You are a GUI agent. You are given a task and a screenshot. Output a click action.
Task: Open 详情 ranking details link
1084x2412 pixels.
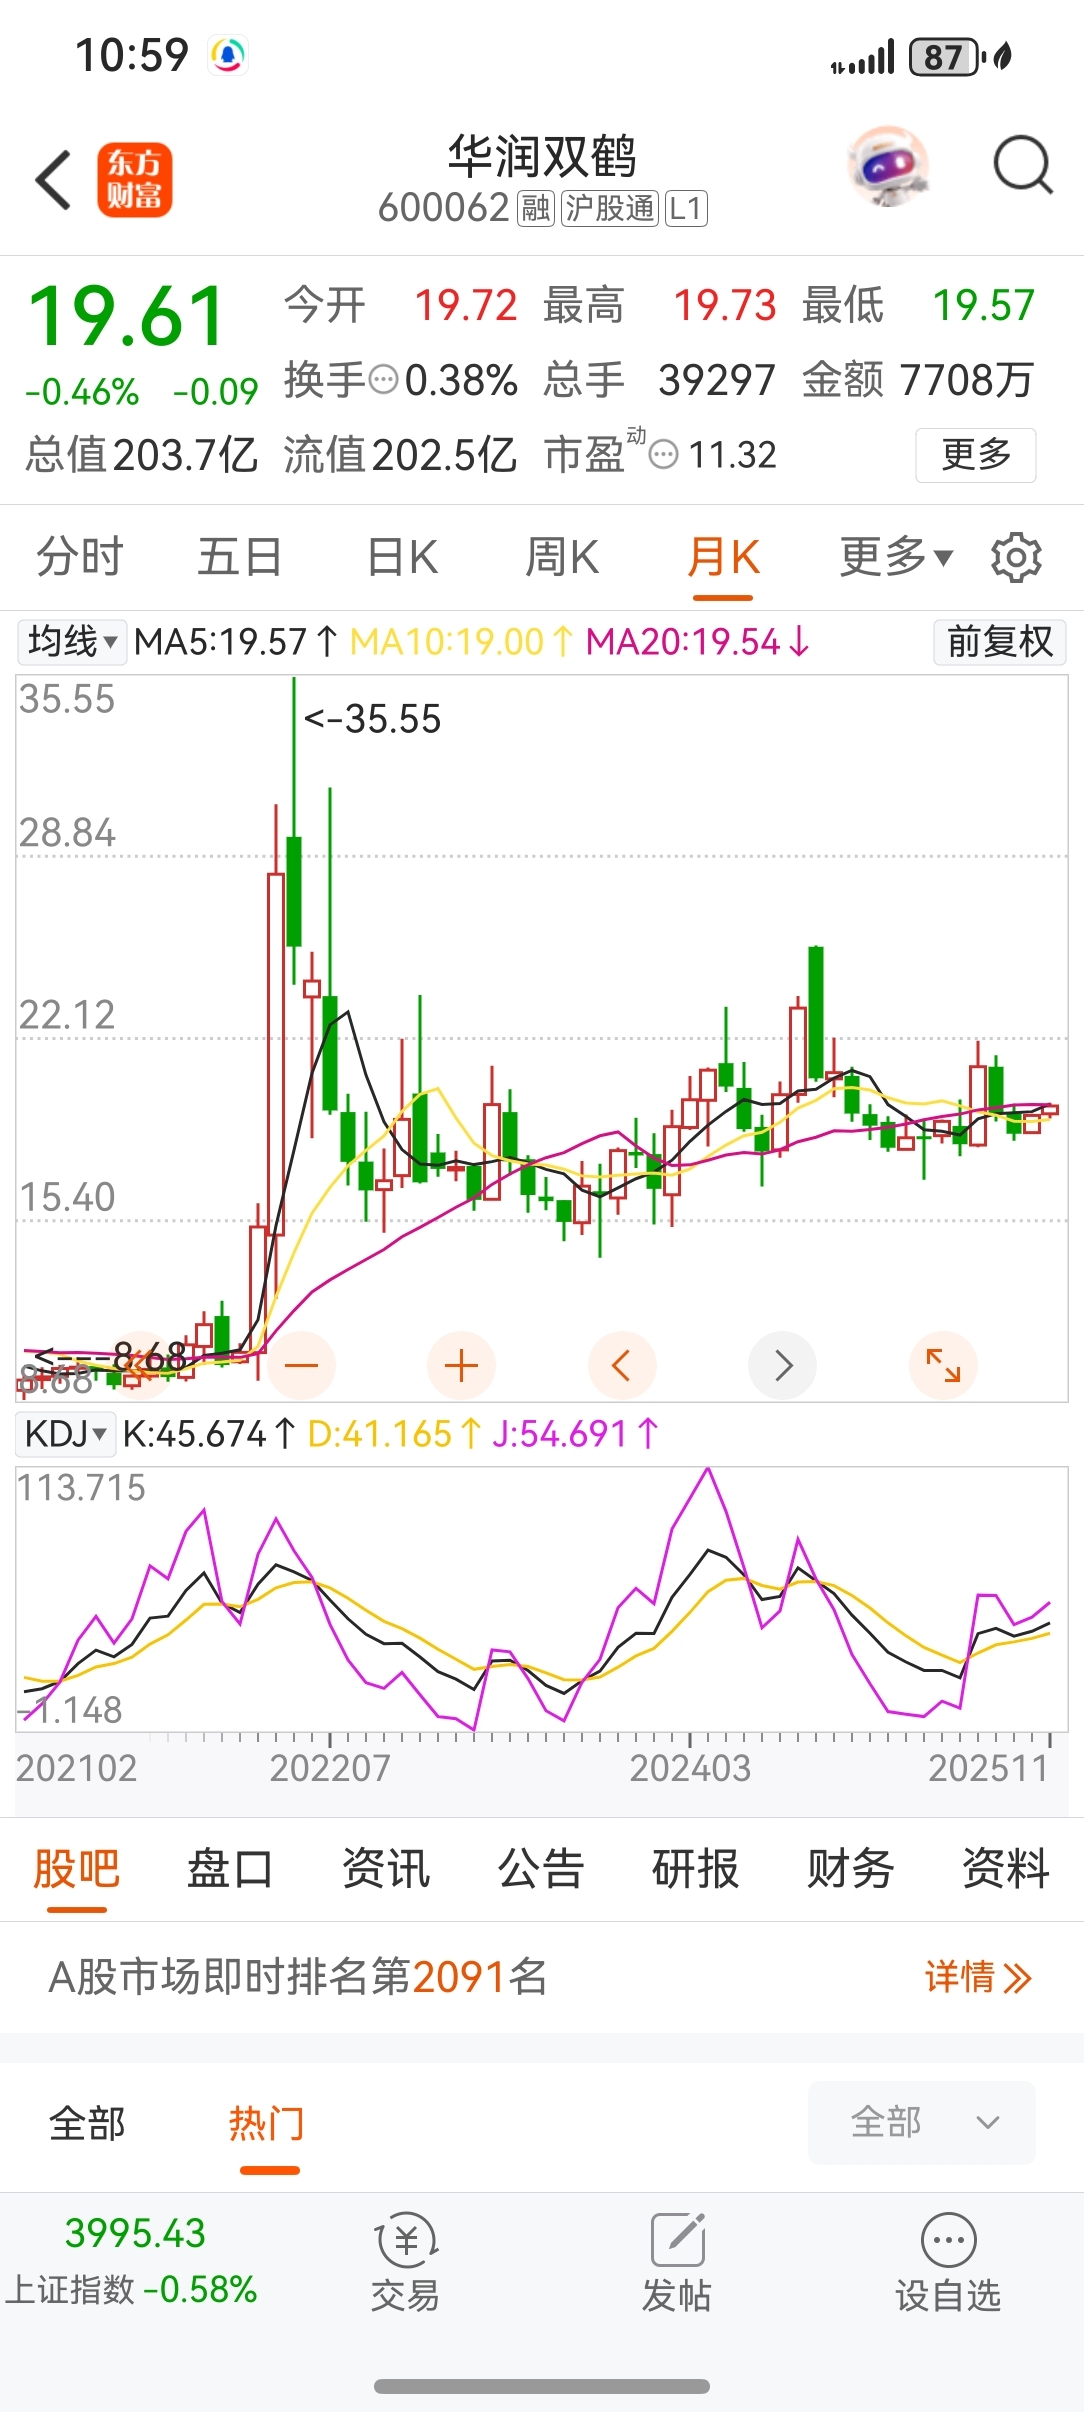pyautogui.click(x=978, y=1977)
